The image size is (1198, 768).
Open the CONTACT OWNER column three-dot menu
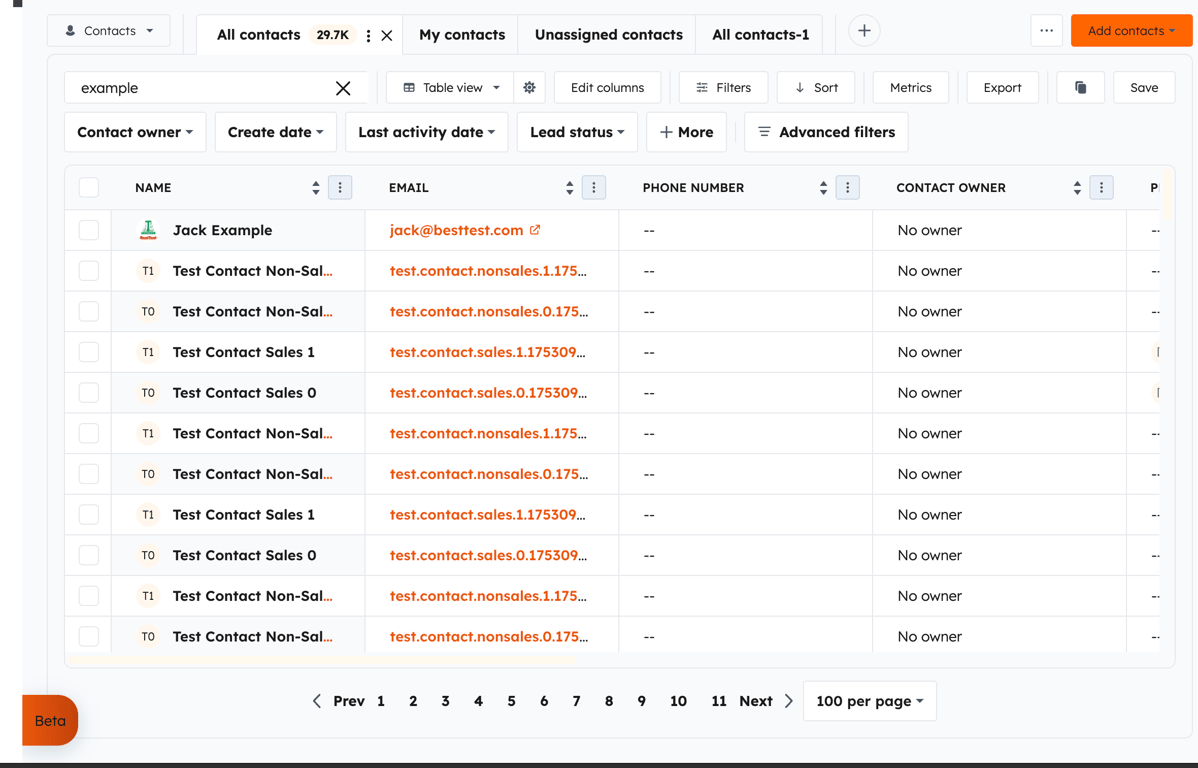pos(1101,187)
